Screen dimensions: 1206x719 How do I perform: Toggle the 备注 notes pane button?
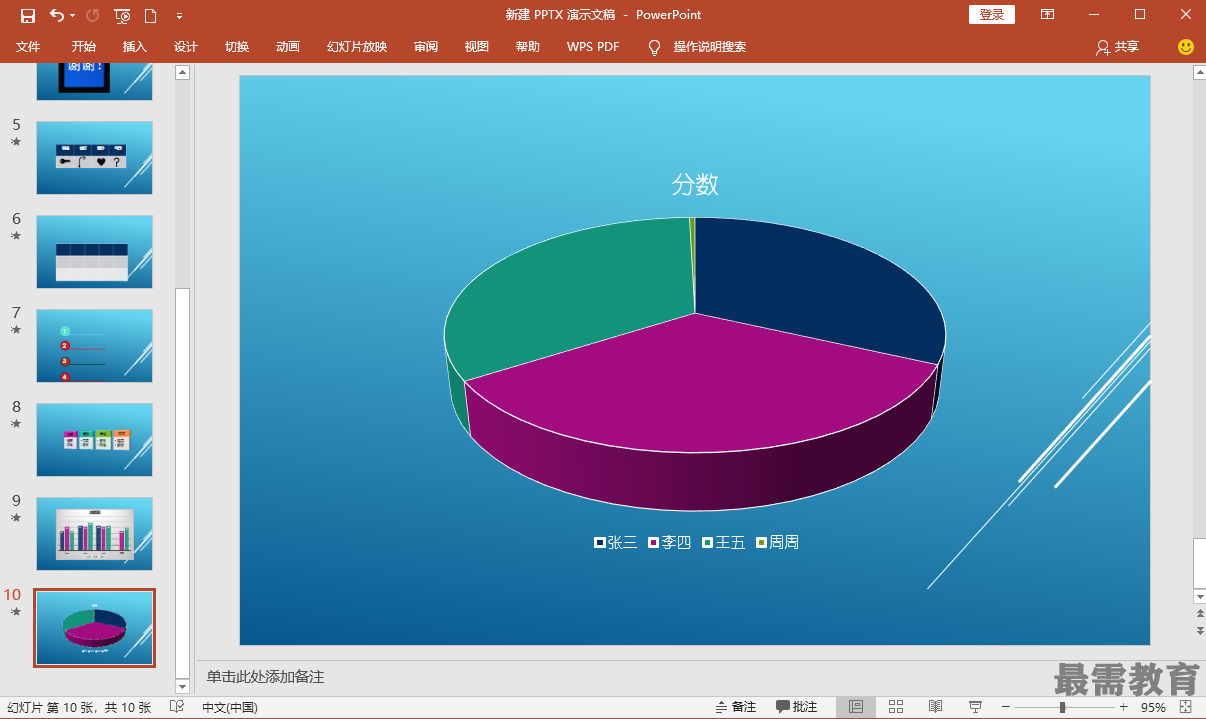click(736, 707)
